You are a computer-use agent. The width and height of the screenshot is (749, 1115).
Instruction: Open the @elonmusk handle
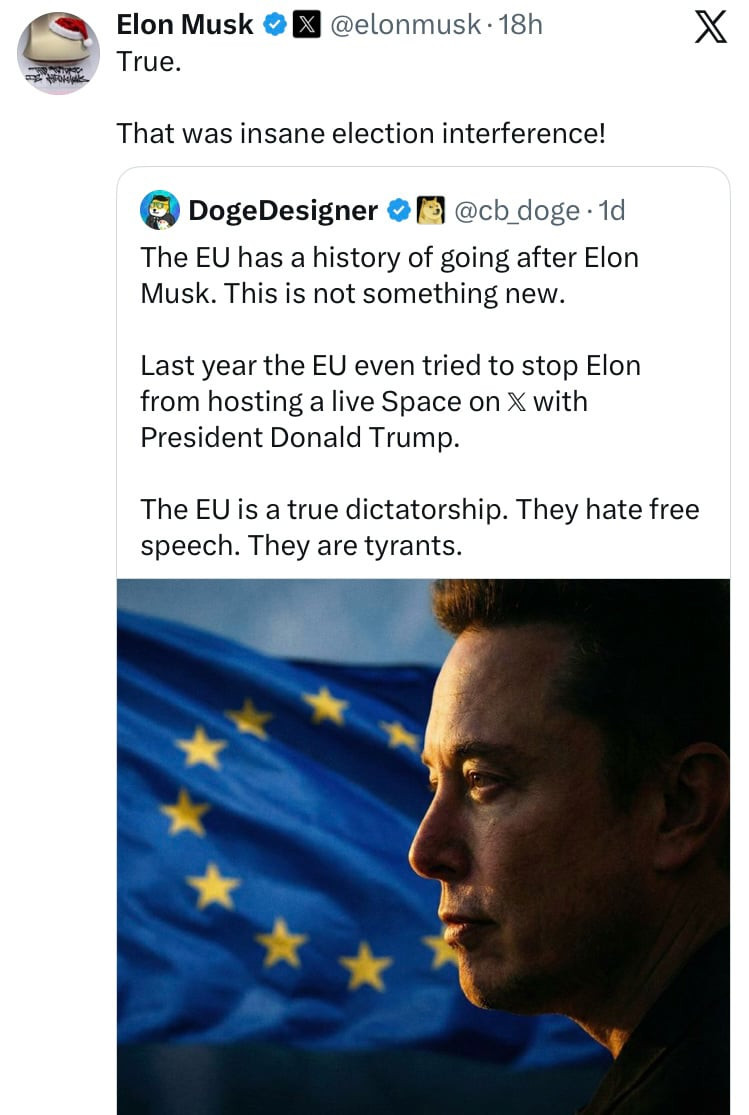[x=405, y=26]
